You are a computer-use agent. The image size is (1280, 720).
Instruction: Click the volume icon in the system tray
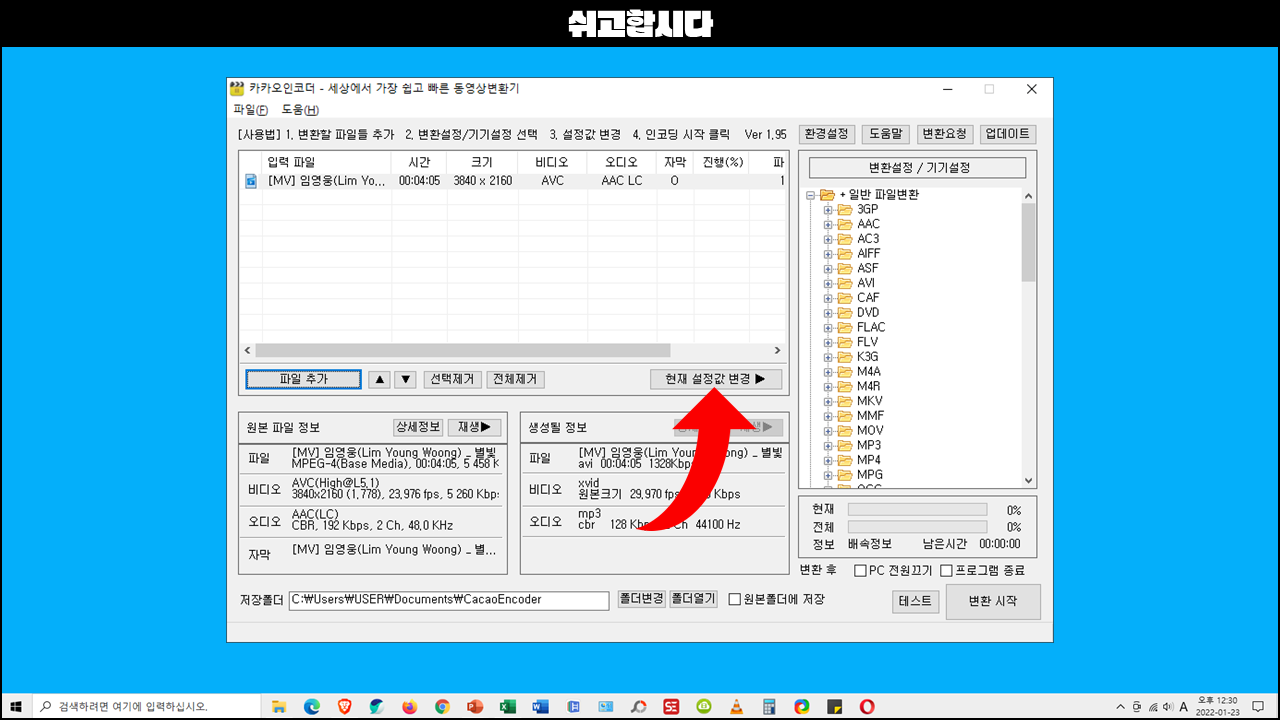pos(1166,706)
